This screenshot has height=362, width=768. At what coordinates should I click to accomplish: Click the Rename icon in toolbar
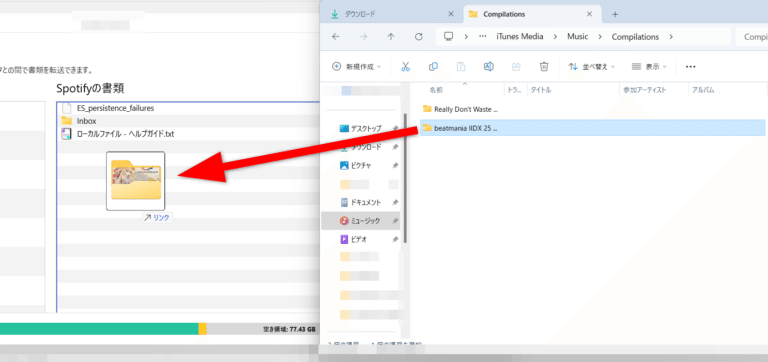[488, 67]
